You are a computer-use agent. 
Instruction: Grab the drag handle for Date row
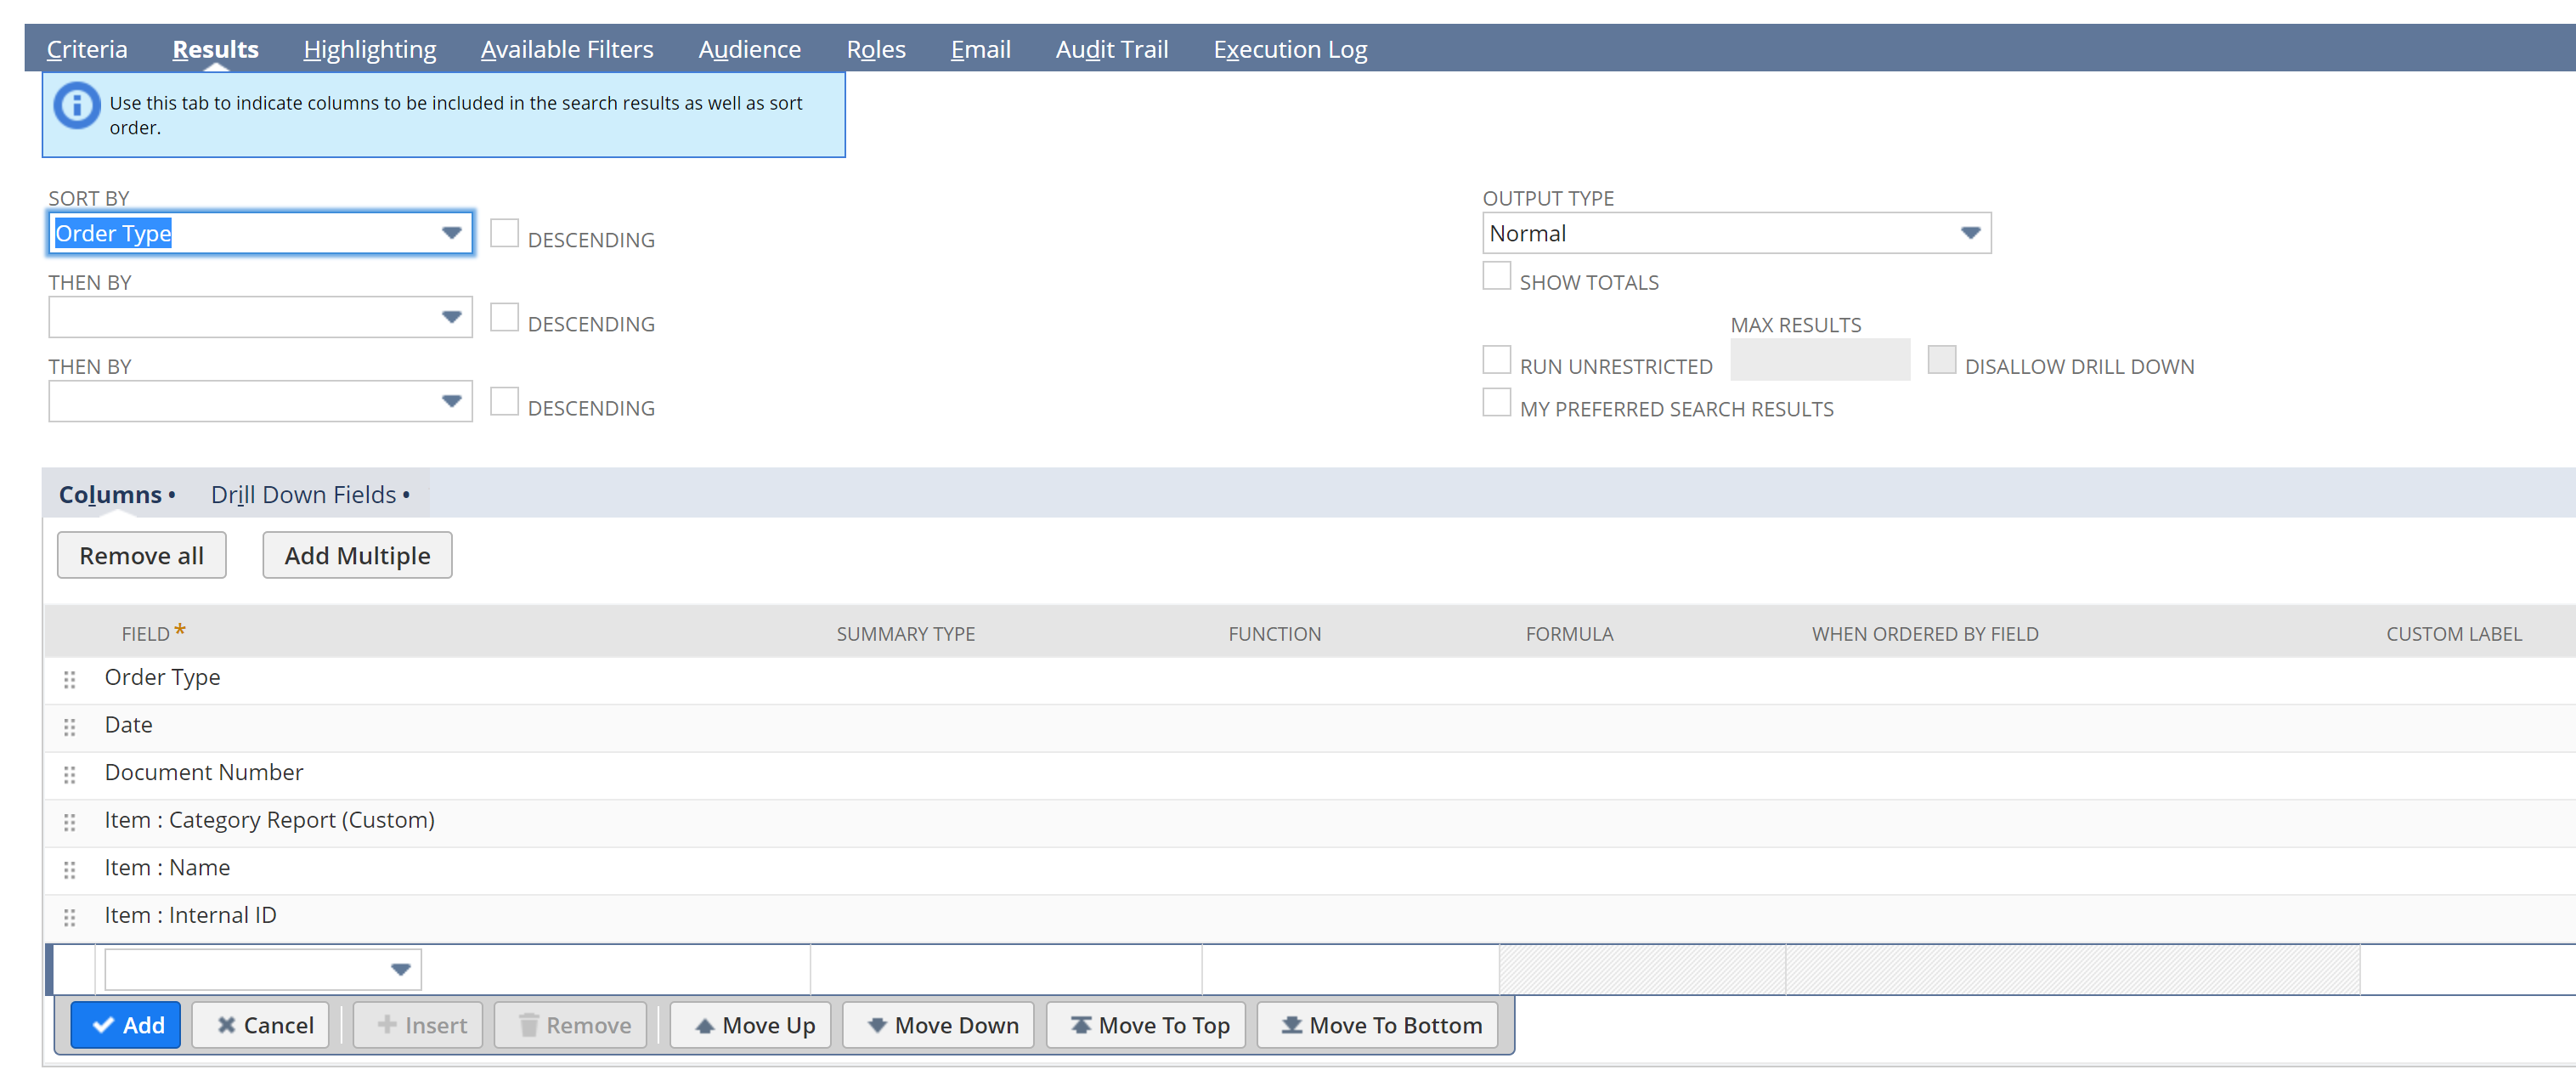(x=70, y=727)
